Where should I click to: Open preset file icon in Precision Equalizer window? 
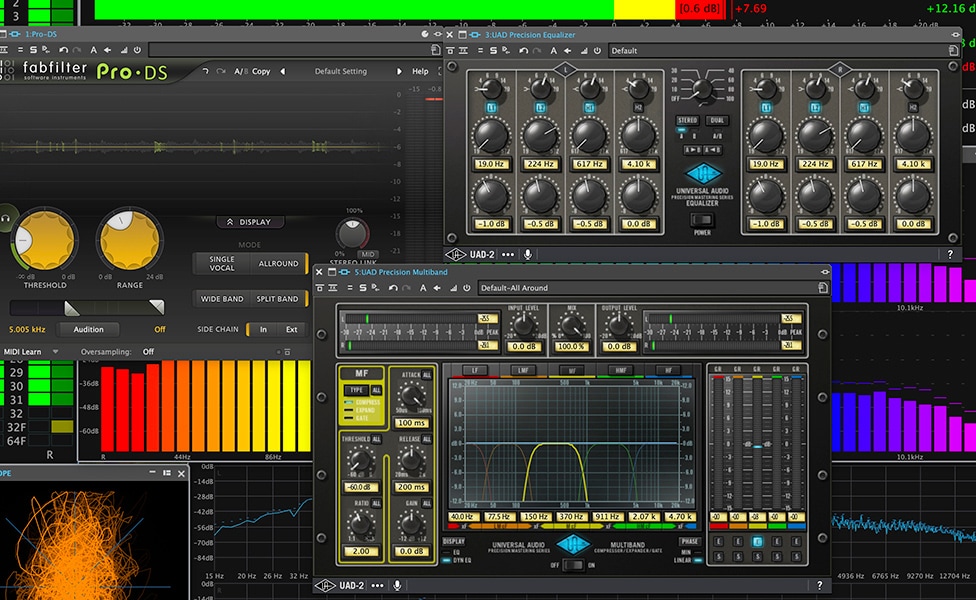954,50
